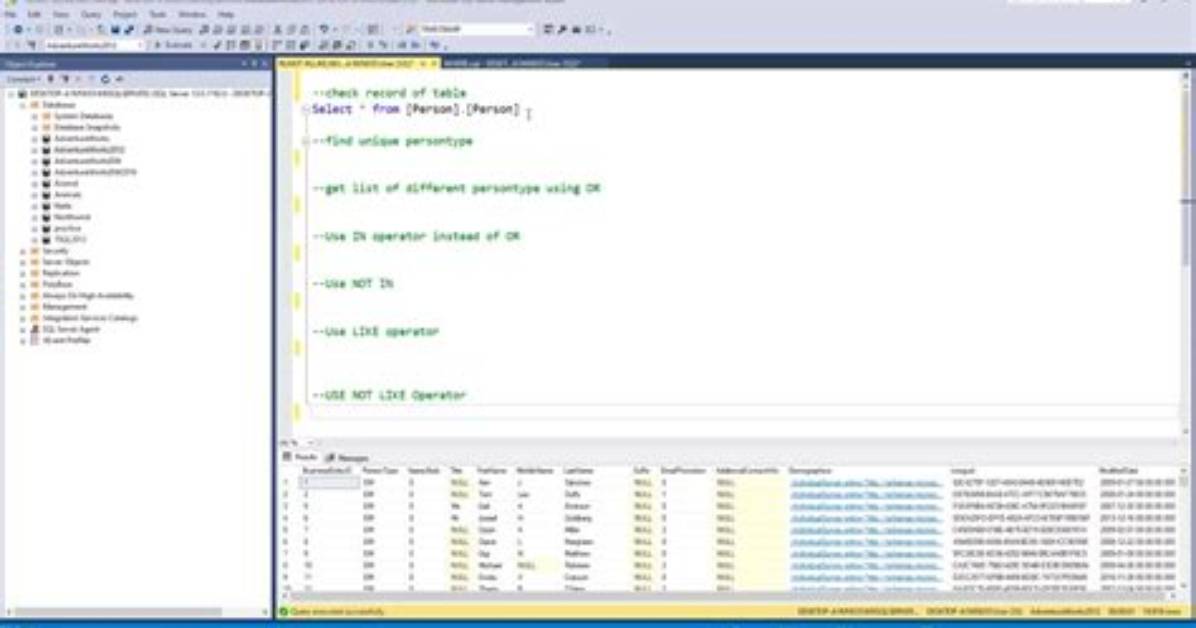Viewport: 1196px width, 628px height.
Task: Click the Object Explorer pin icon
Action: tap(254, 63)
